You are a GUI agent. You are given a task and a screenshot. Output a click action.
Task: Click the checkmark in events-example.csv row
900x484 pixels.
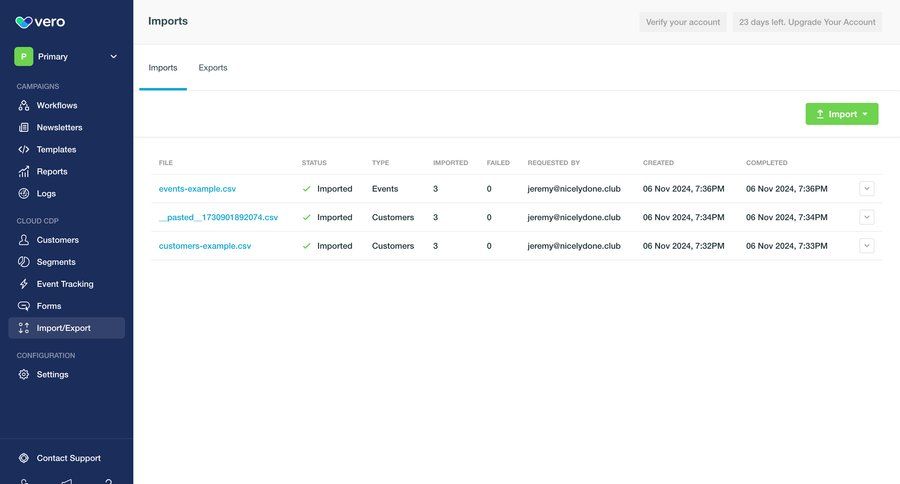[307, 188]
